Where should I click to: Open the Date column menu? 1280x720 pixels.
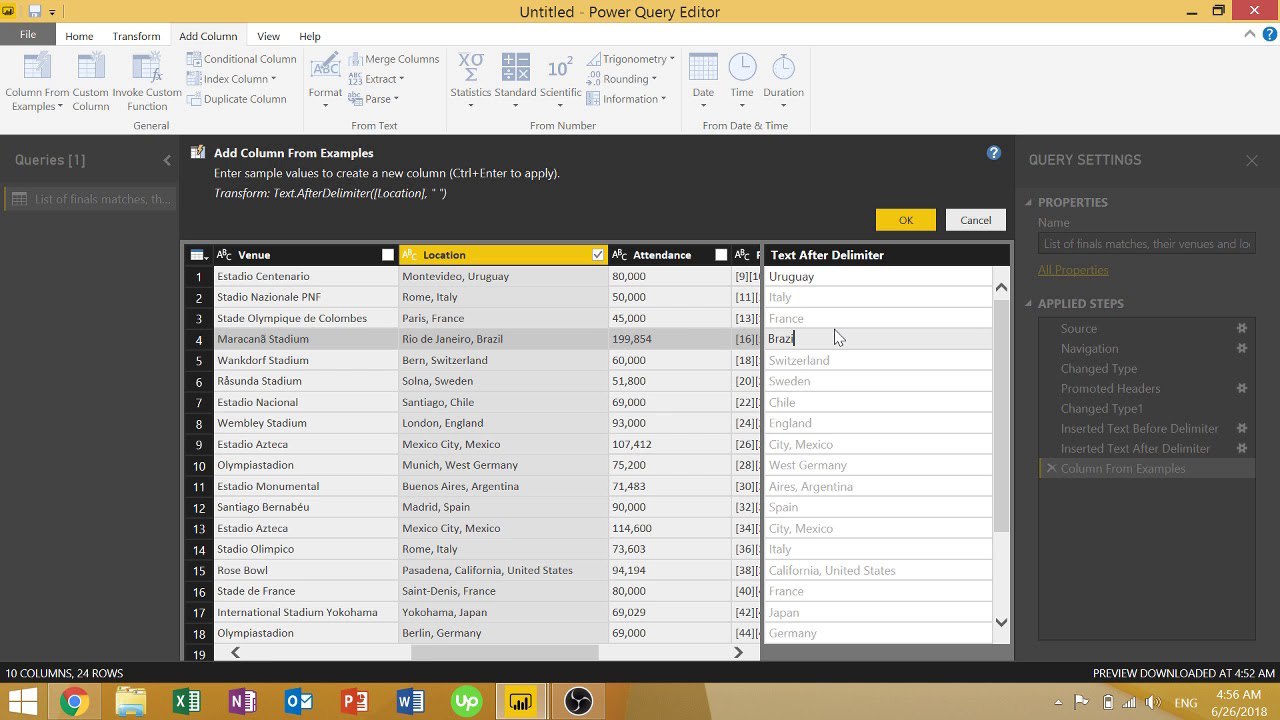703,81
